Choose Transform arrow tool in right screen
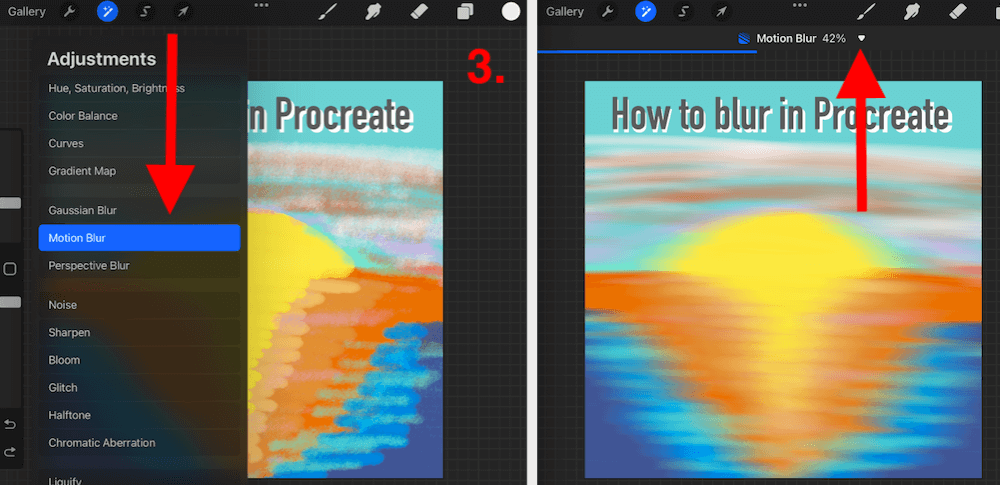Viewport: 1000px width, 485px height. click(721, 11)
